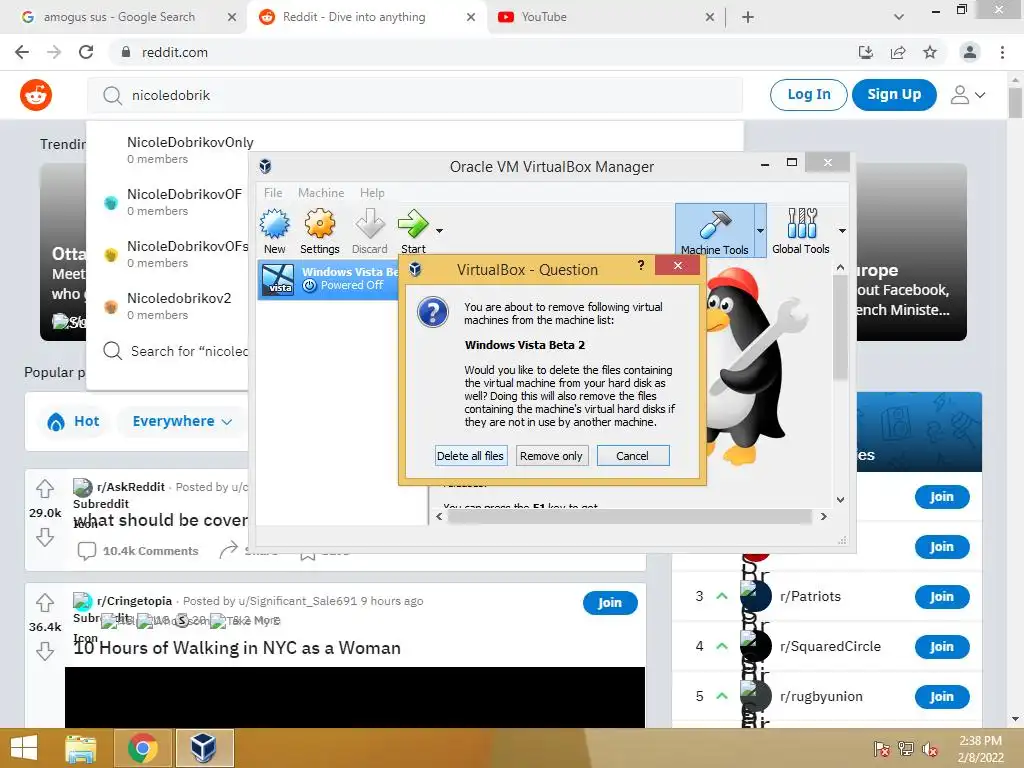
Task: Select Nicoledobrikov2 search suggestion
Action: click(x=178, y=306)
